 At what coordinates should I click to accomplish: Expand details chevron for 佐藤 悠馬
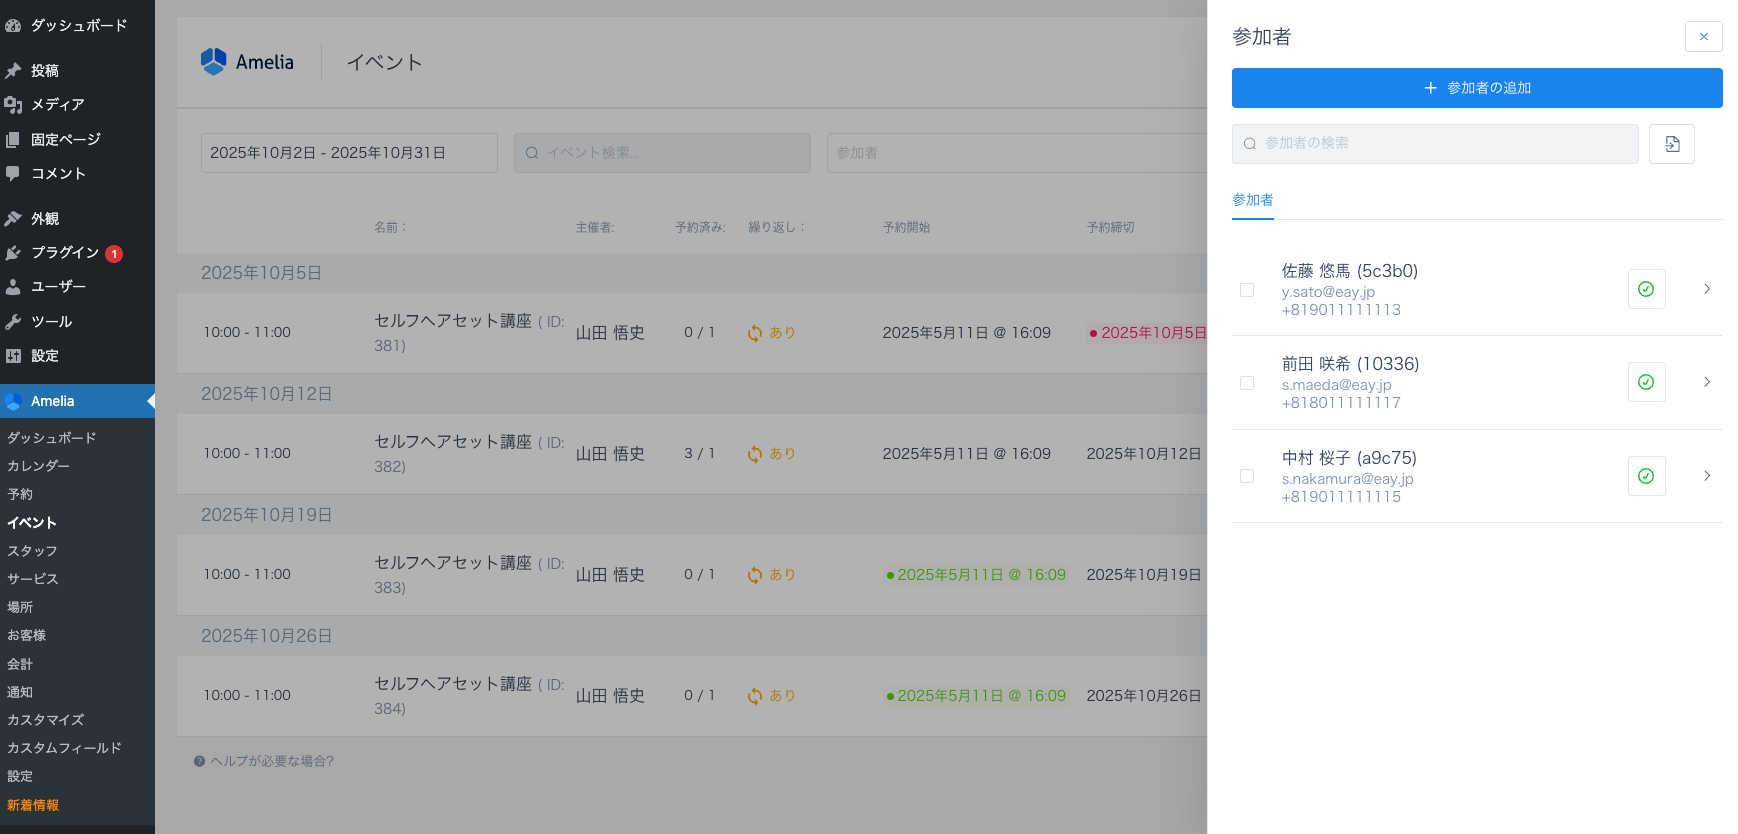point(1706,289)
